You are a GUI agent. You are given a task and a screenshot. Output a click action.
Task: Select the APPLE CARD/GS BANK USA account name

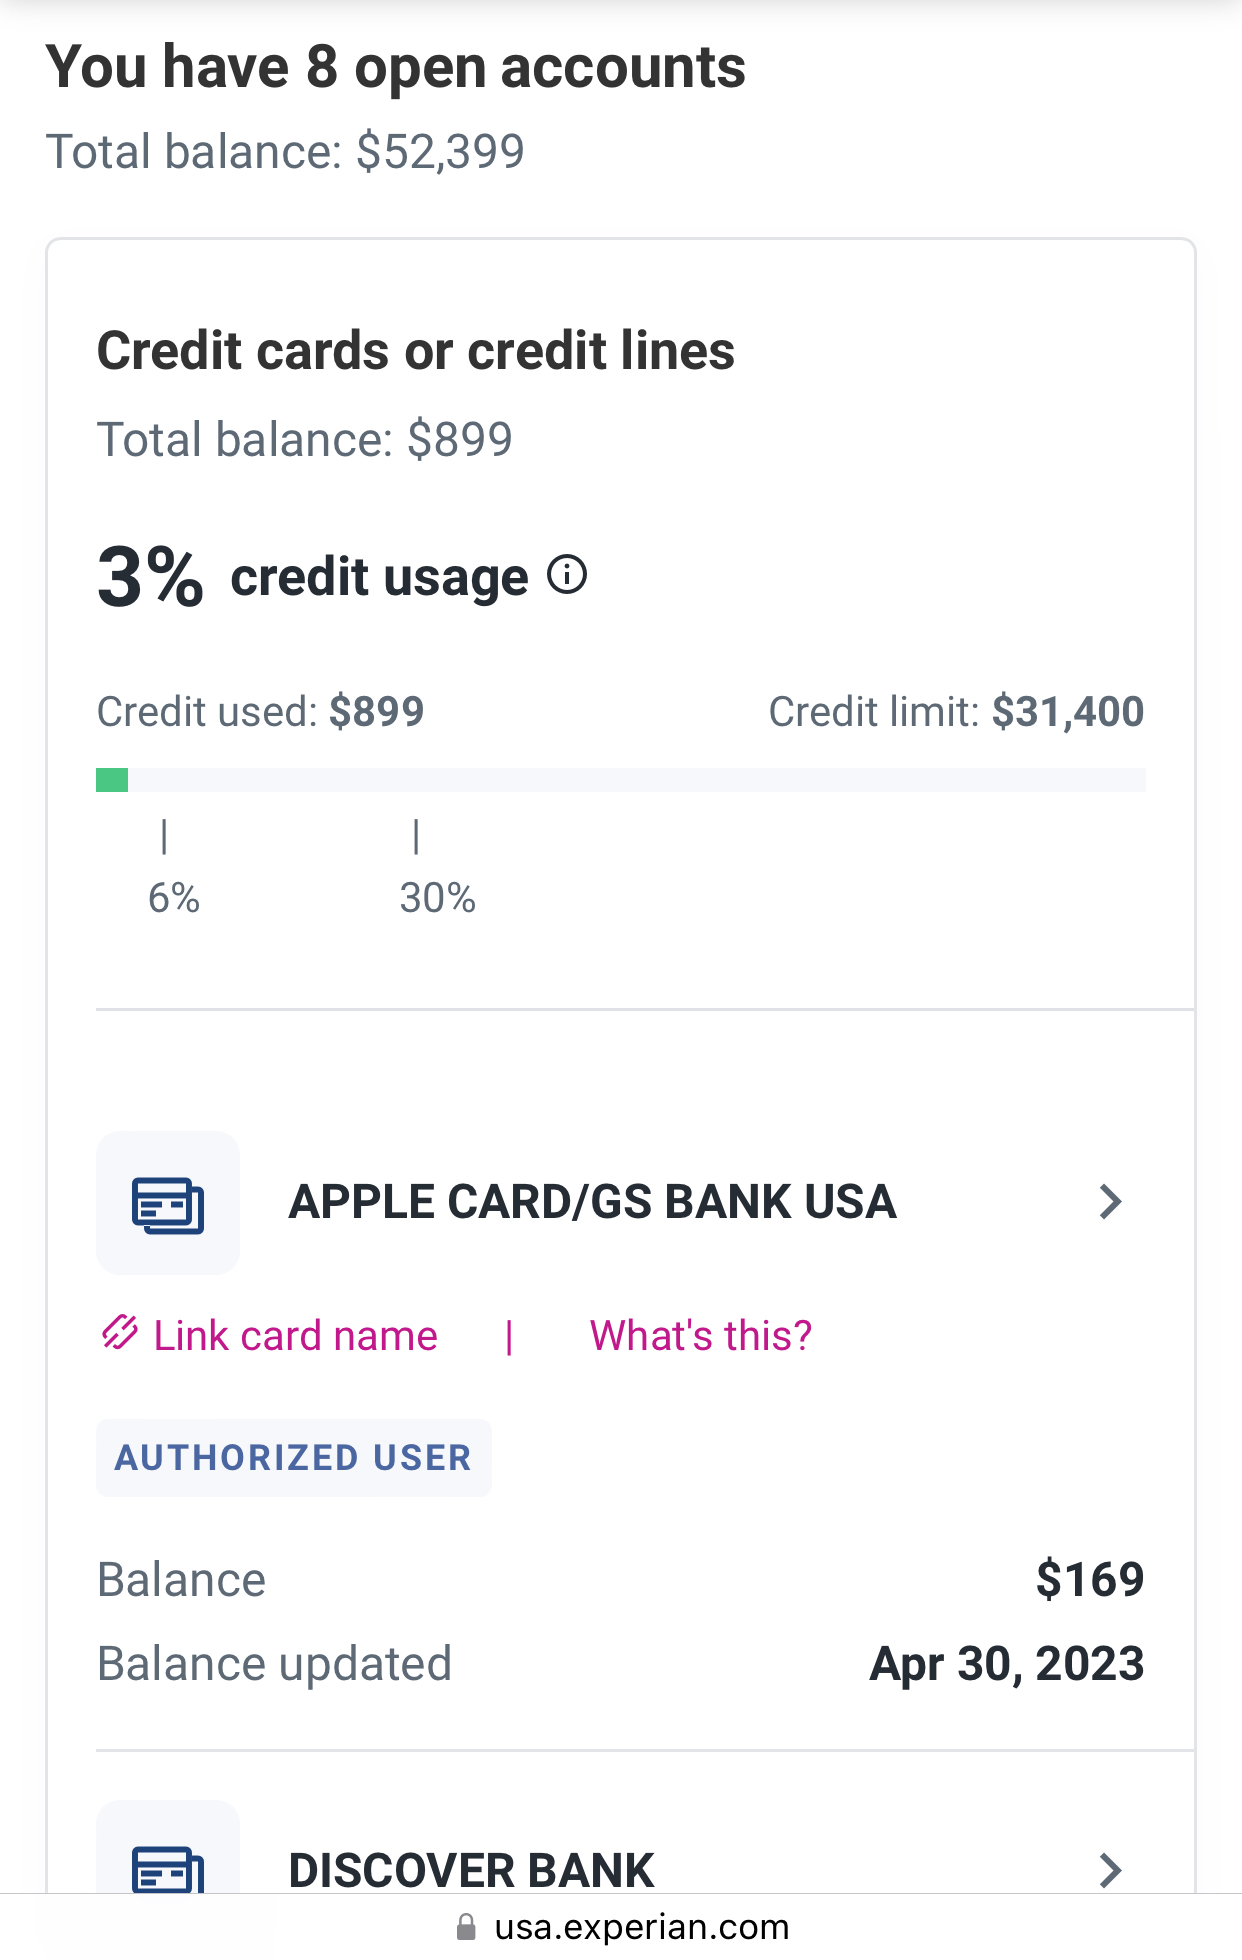tap(592, 1202)
